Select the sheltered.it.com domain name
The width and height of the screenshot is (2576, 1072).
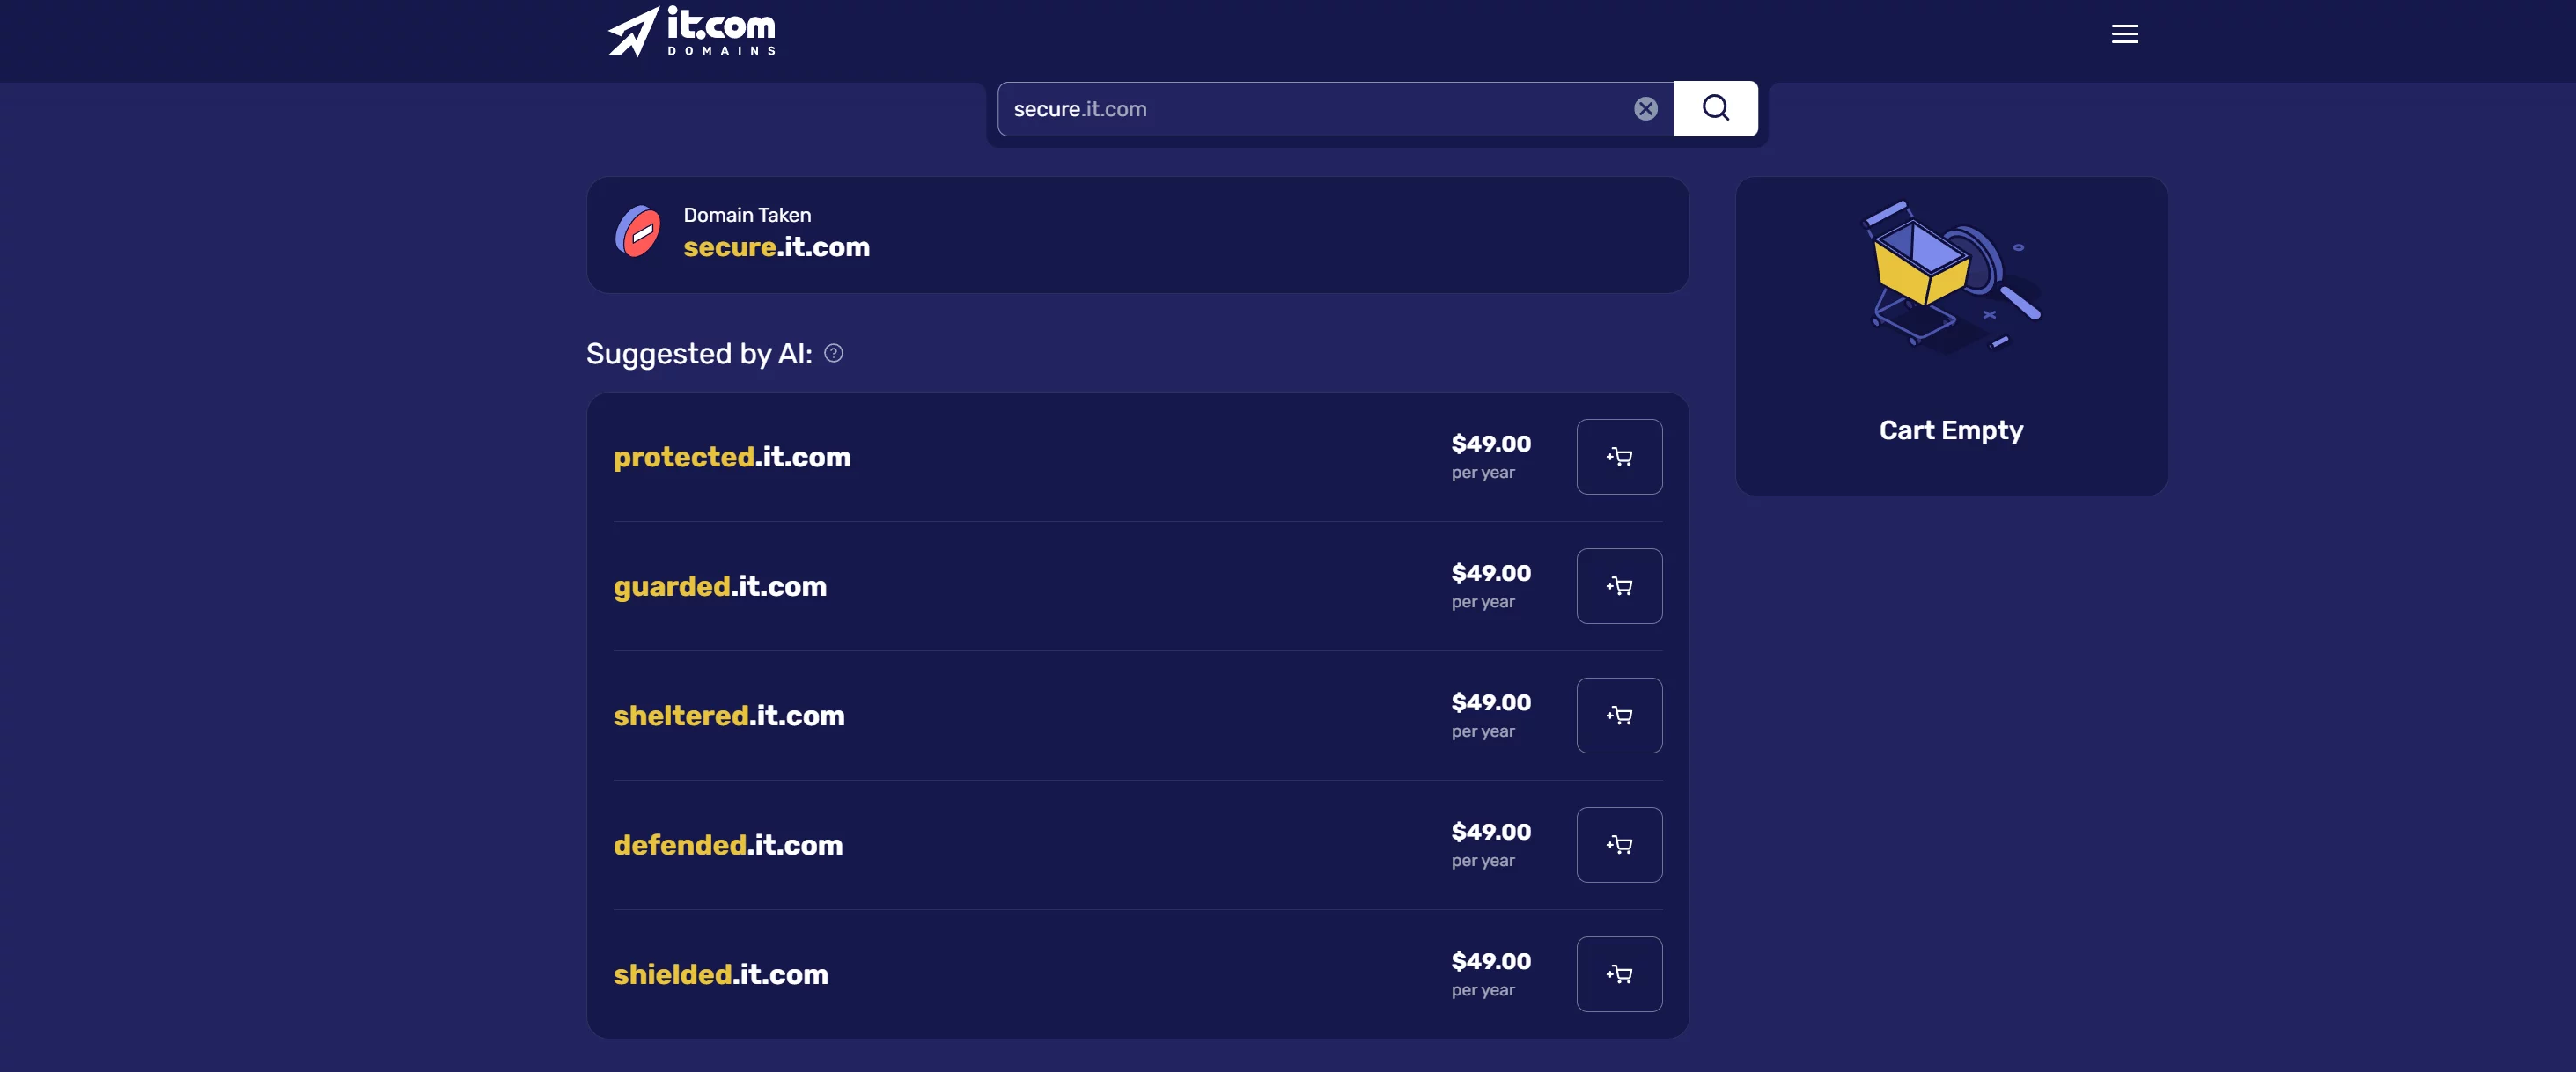coord(728,716)
